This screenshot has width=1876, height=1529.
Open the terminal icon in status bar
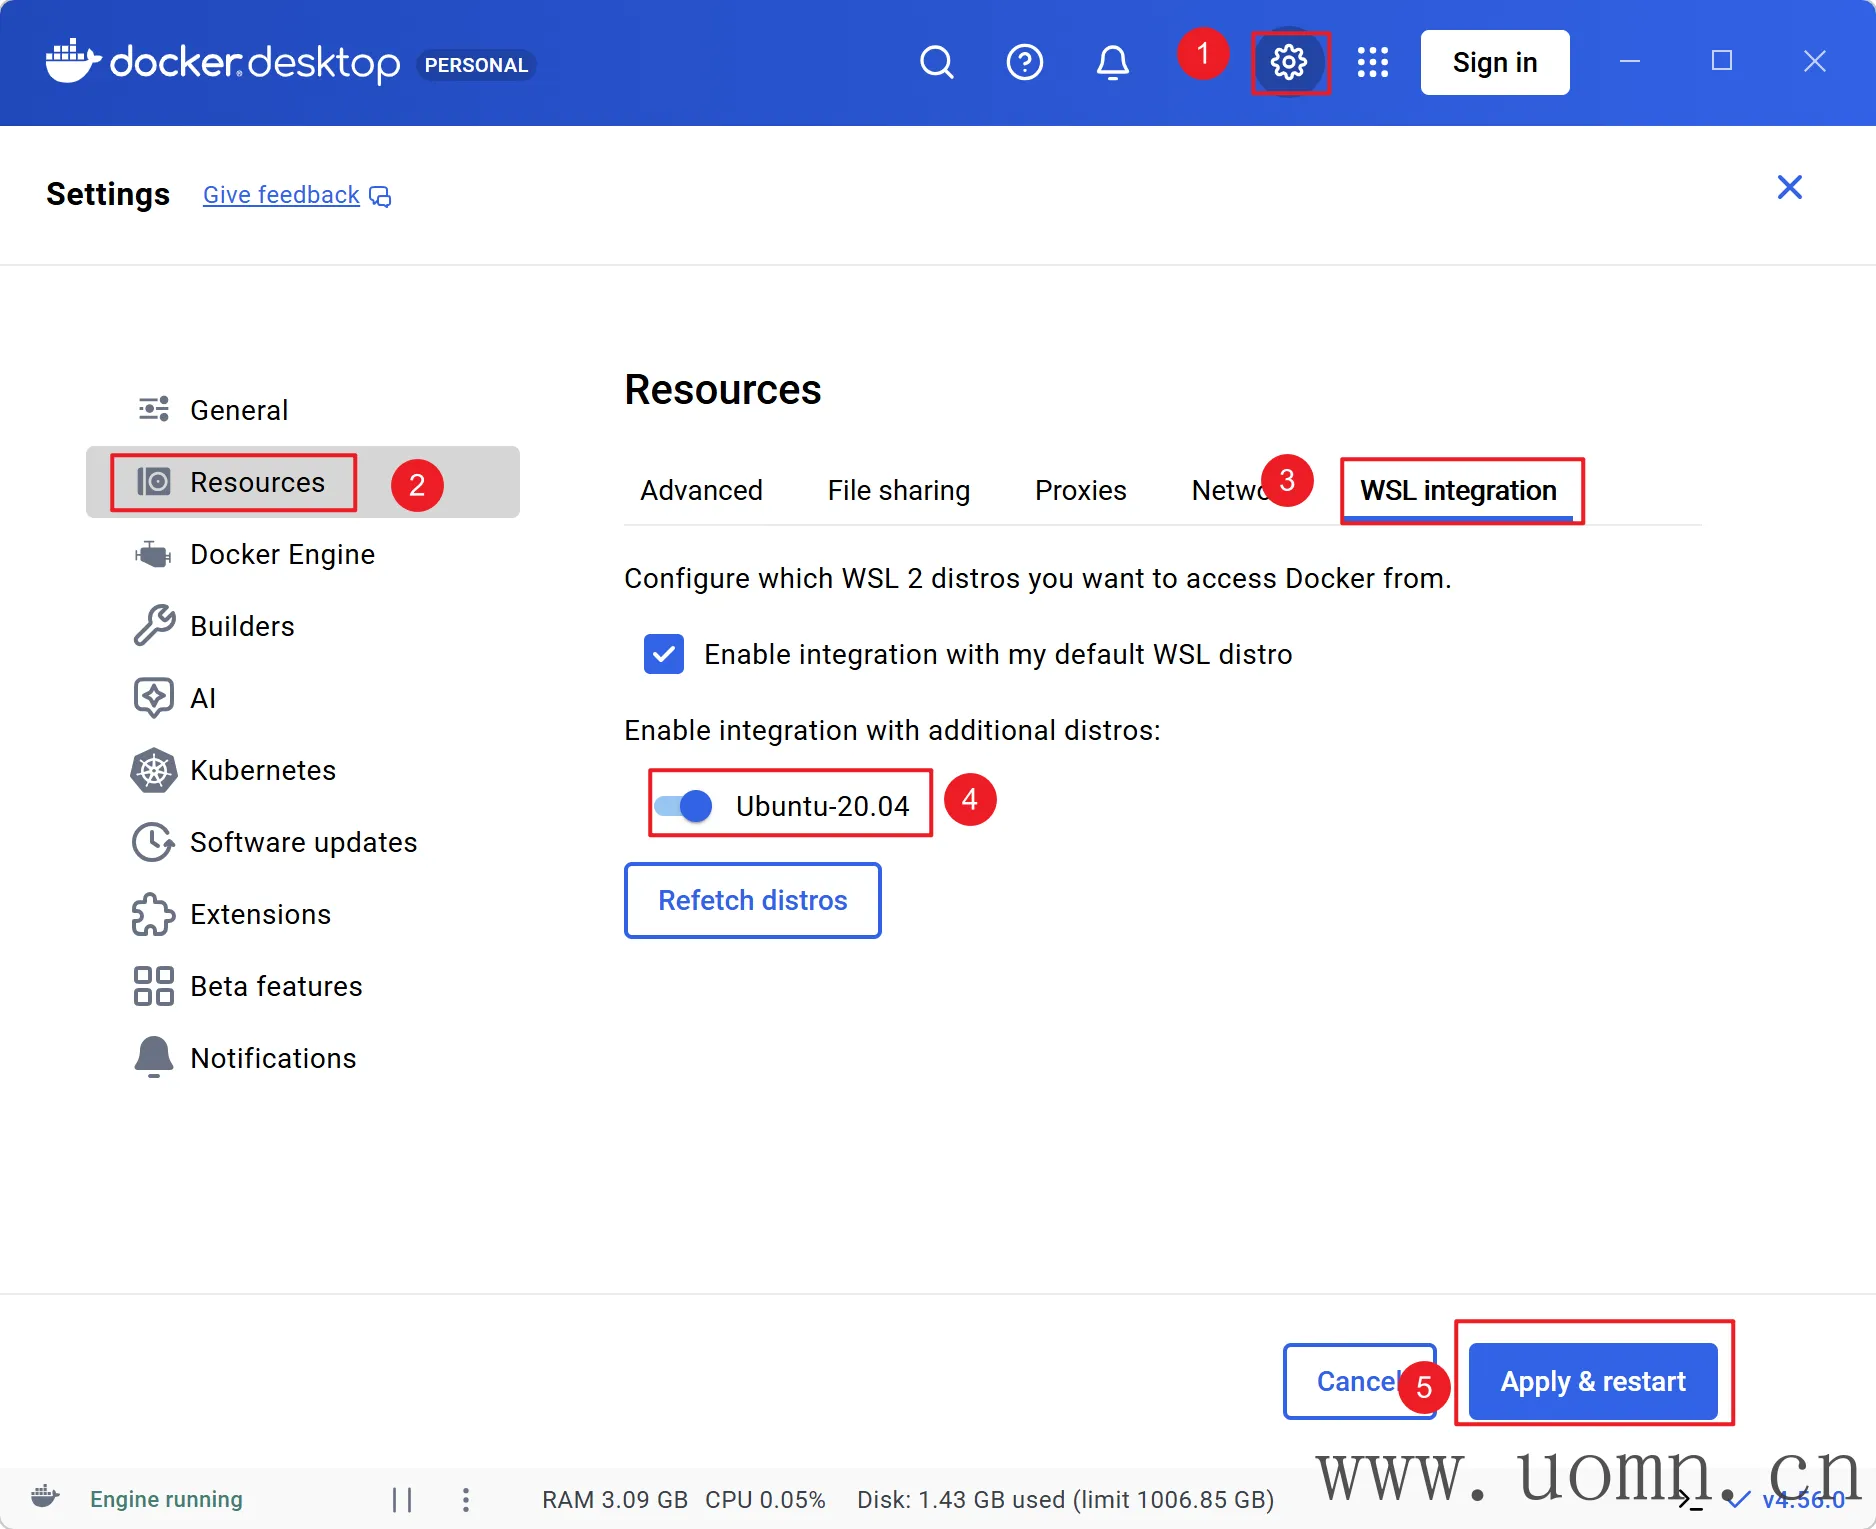click(x=1689, y=1499)
